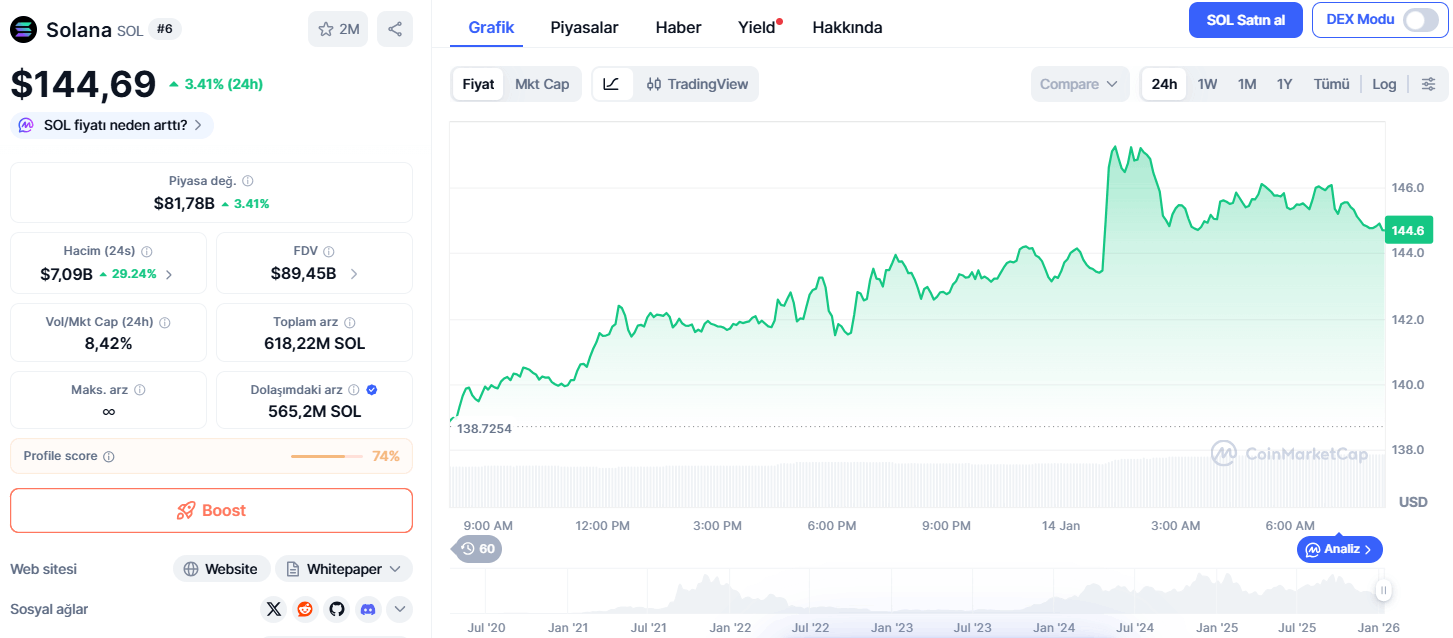
Task: Click the share icon button
Action: point(395,29)
